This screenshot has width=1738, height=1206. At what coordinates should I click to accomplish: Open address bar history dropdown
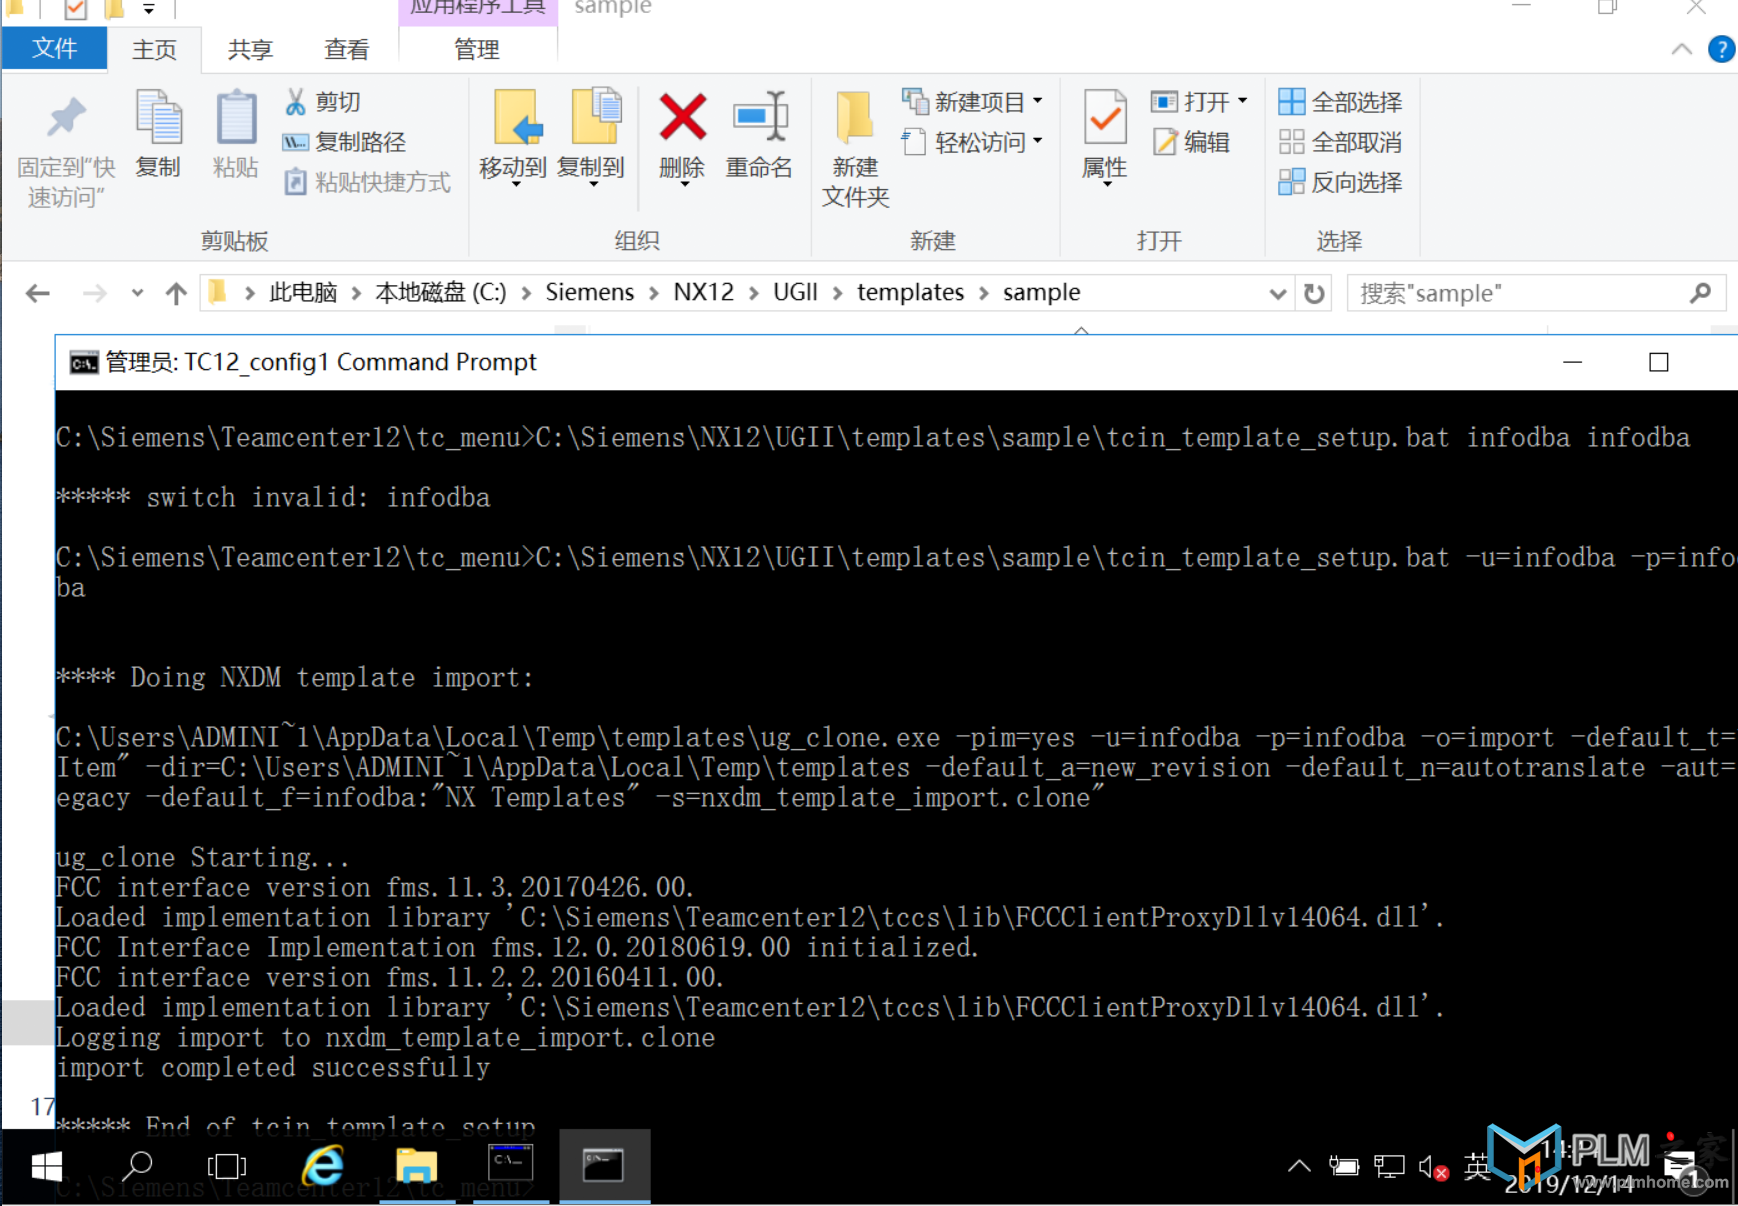(x=1277, y=294)
